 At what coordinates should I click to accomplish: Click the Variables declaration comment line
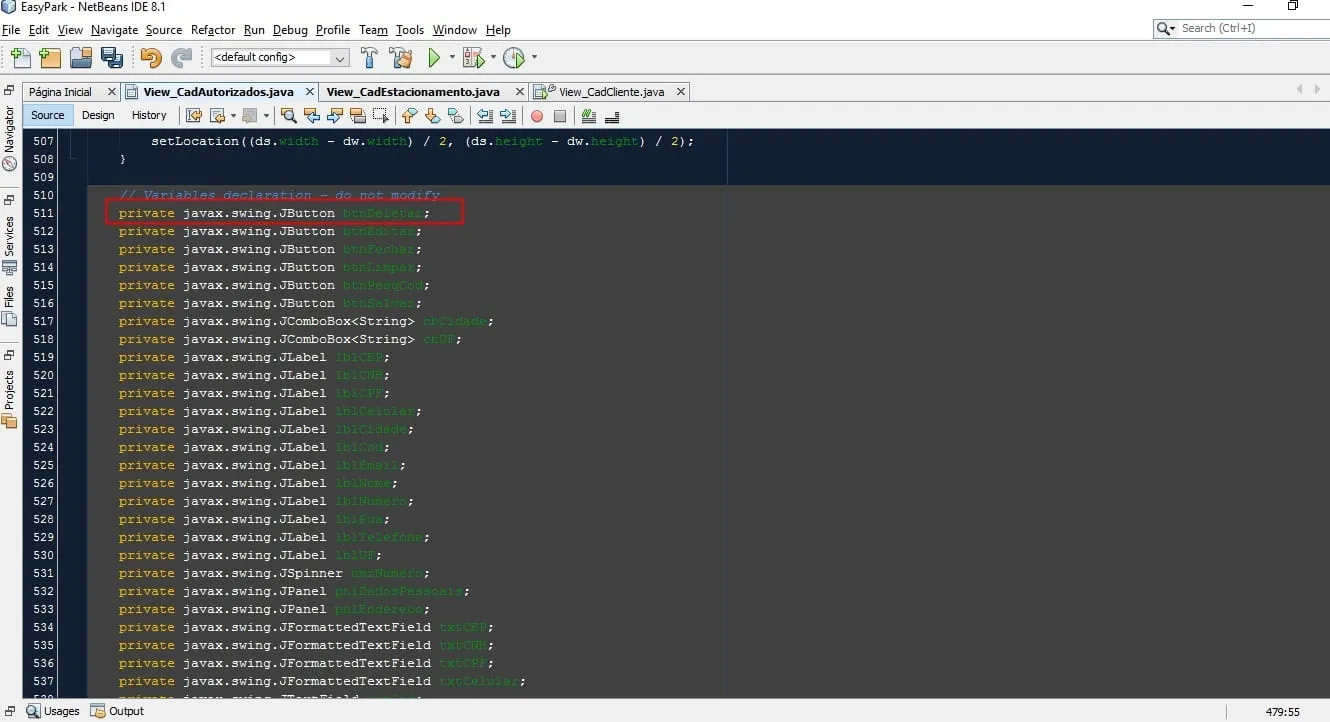pyautogui.click(x=279, y=195)
